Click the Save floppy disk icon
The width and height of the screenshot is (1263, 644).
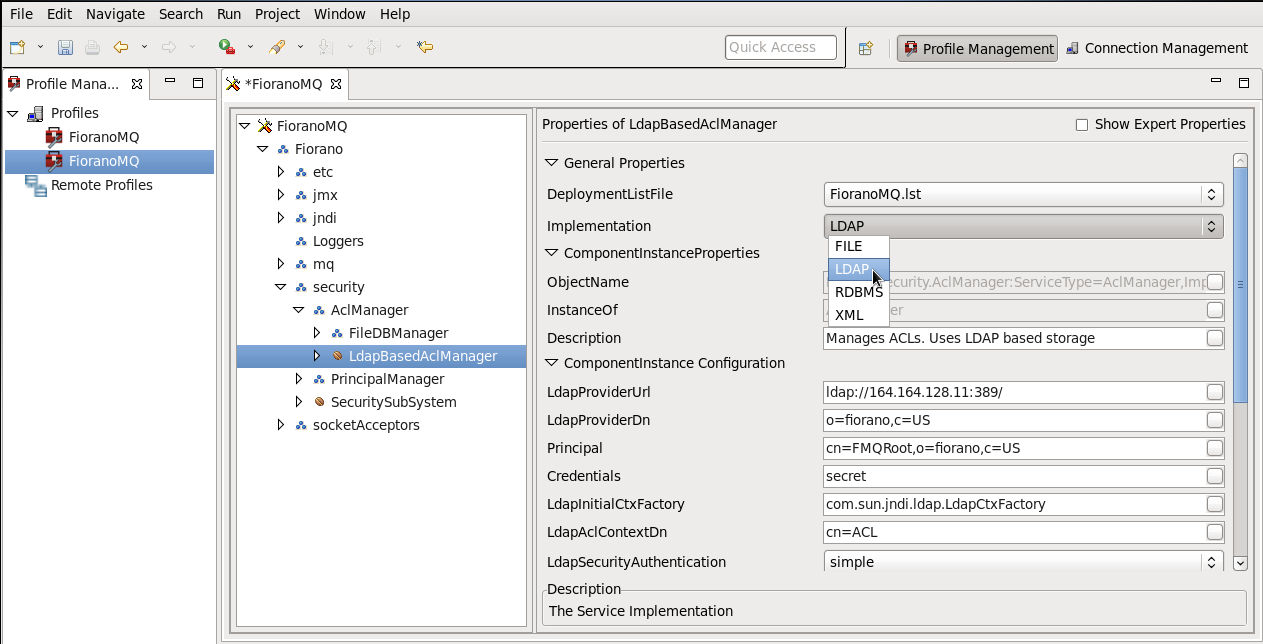tap(65, 47)
